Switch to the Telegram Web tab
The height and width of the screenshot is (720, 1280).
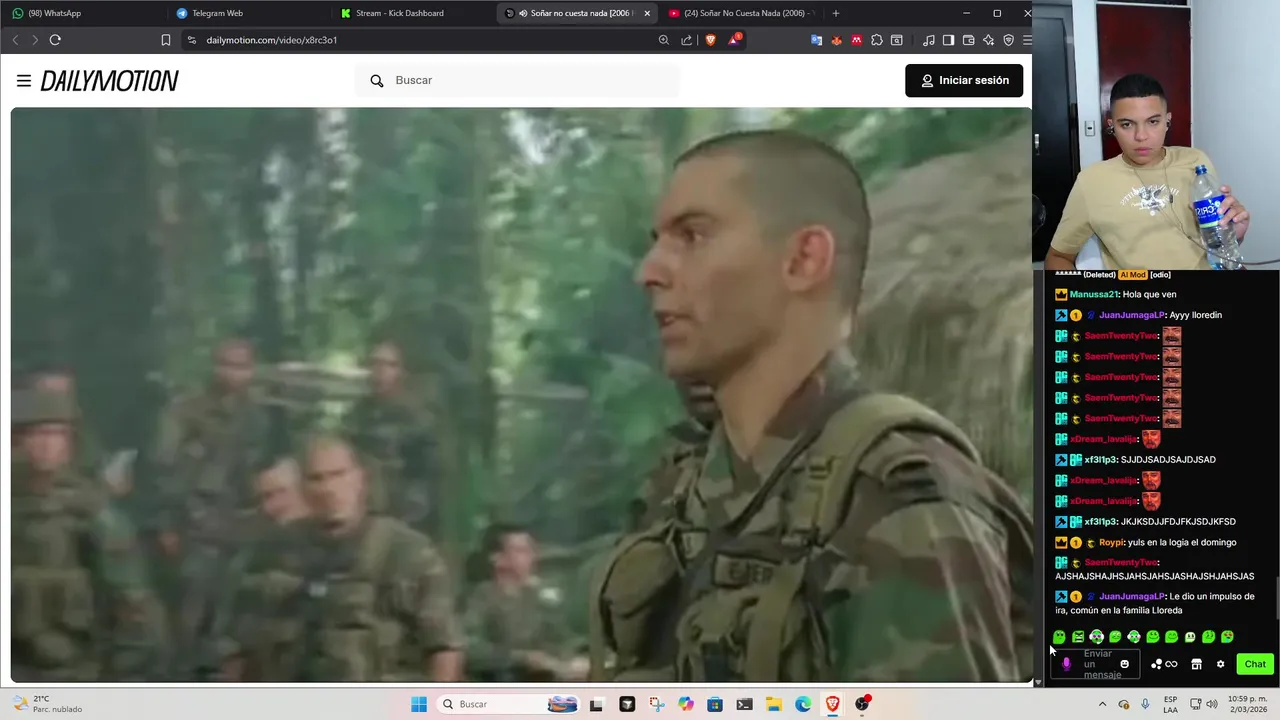point(245,13)
